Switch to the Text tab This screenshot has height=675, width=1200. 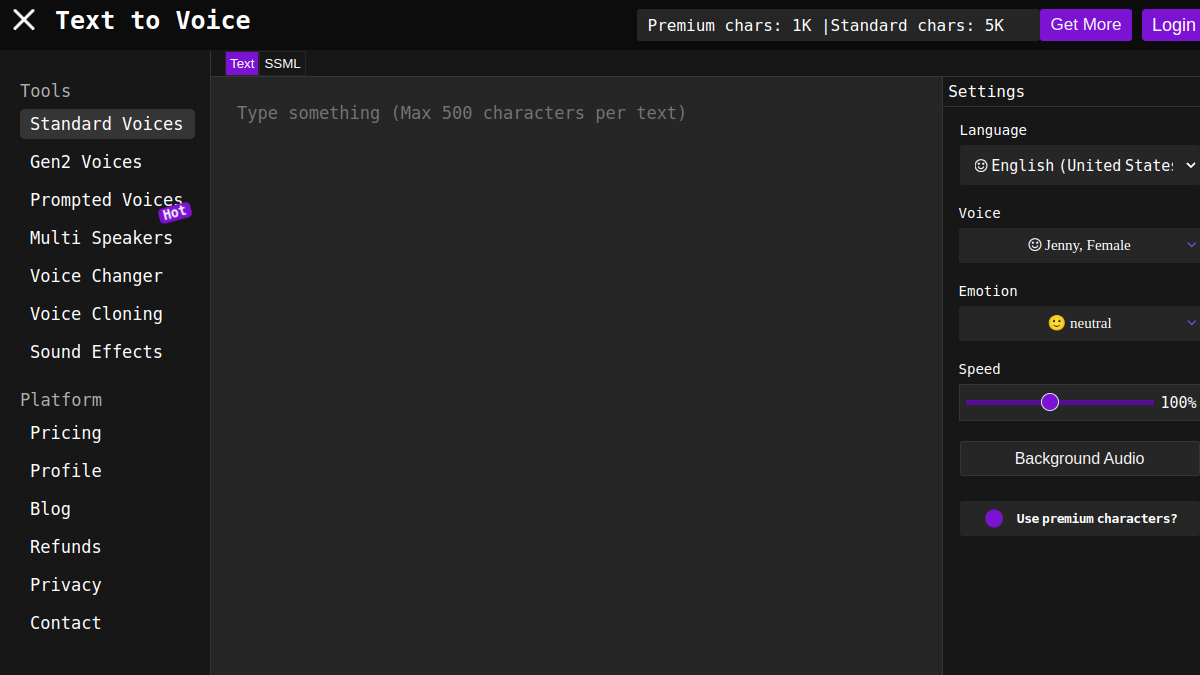coord(242,63)
